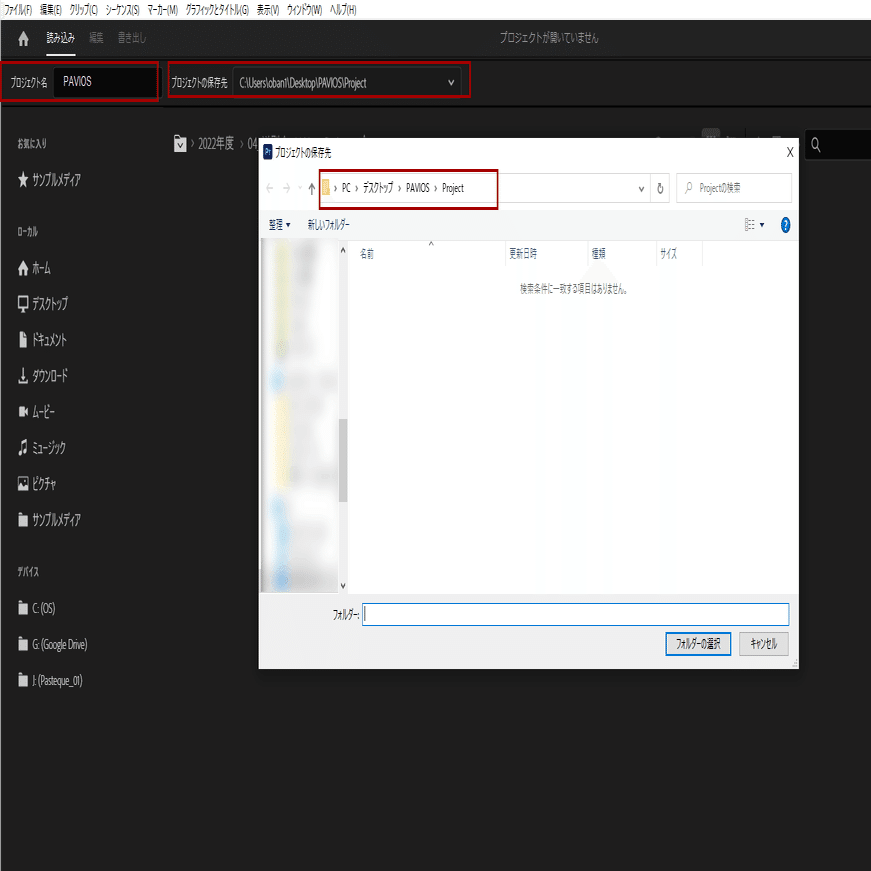Refresh the dialog folder view

pyautogui.click(x=660, y=189)
